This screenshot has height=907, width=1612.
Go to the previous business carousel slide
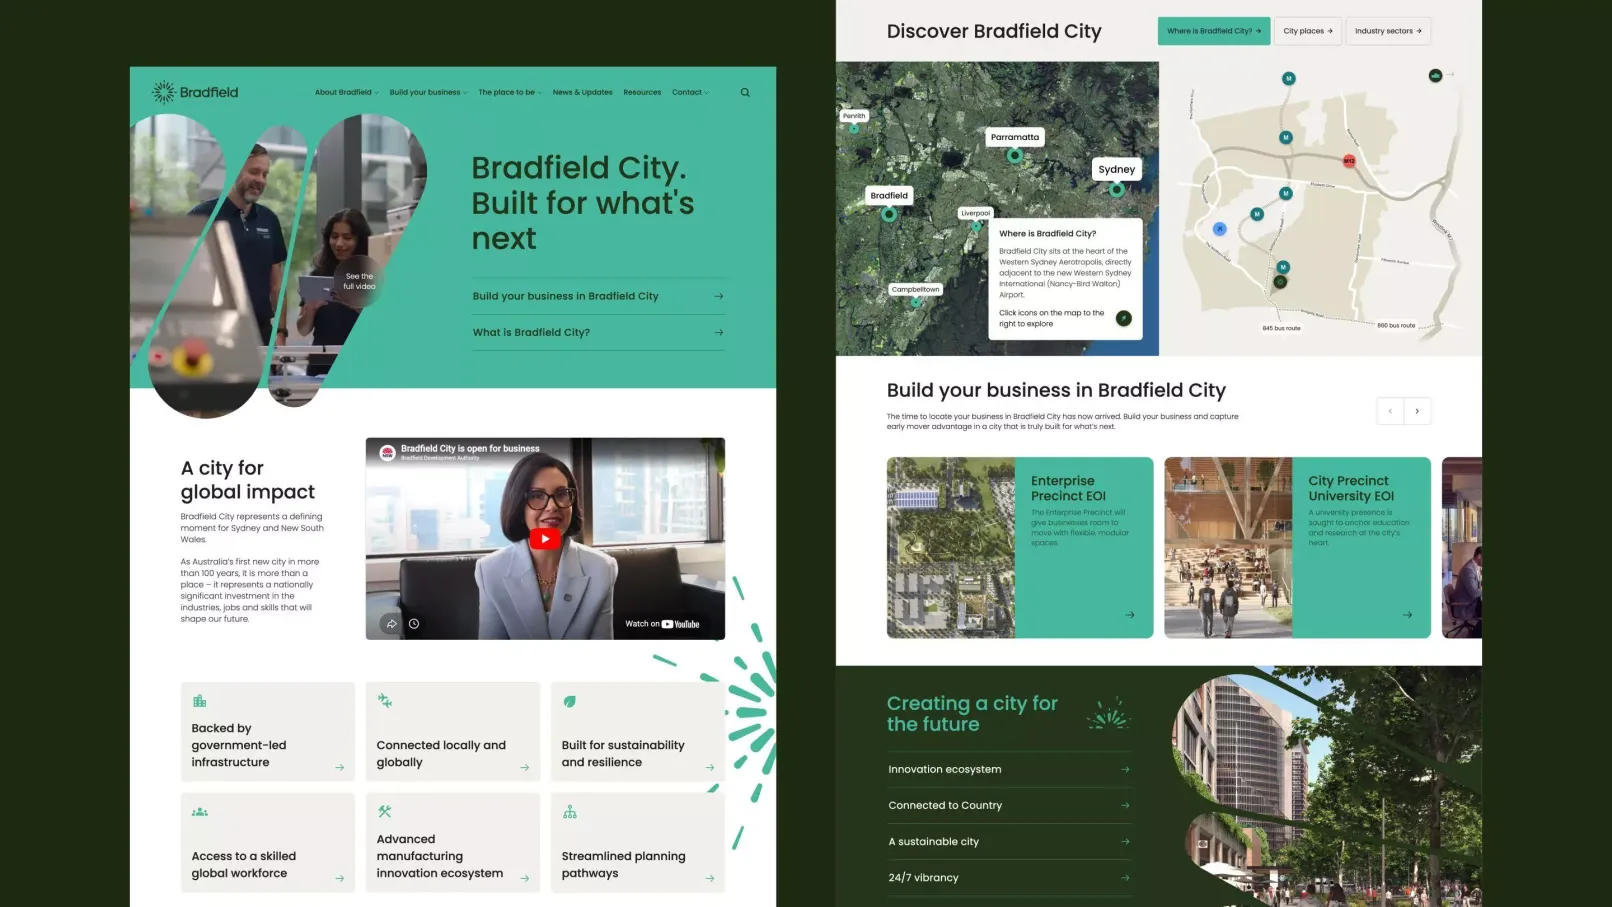tap(1390, 411)
